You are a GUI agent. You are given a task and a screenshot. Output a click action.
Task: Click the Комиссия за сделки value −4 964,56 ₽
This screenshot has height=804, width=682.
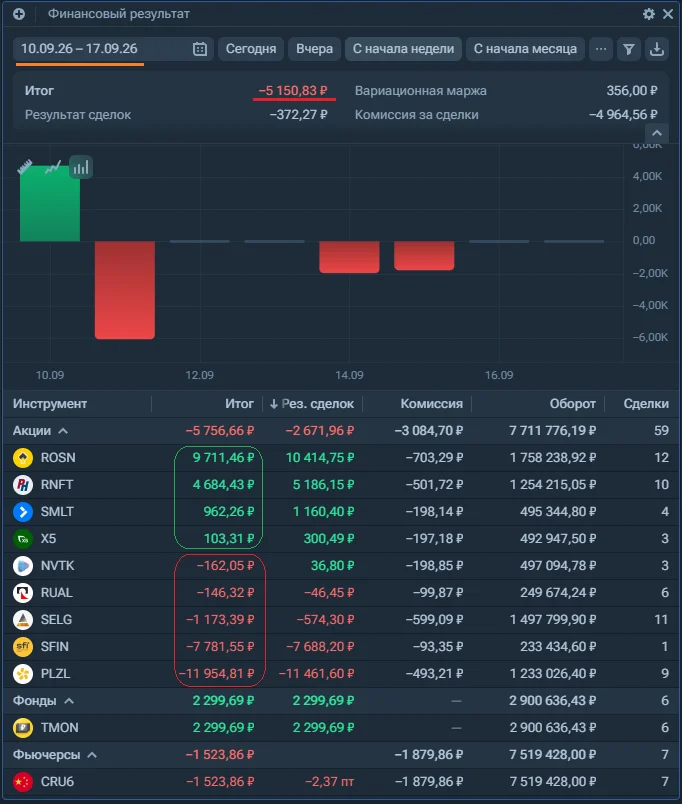point(623,114)
